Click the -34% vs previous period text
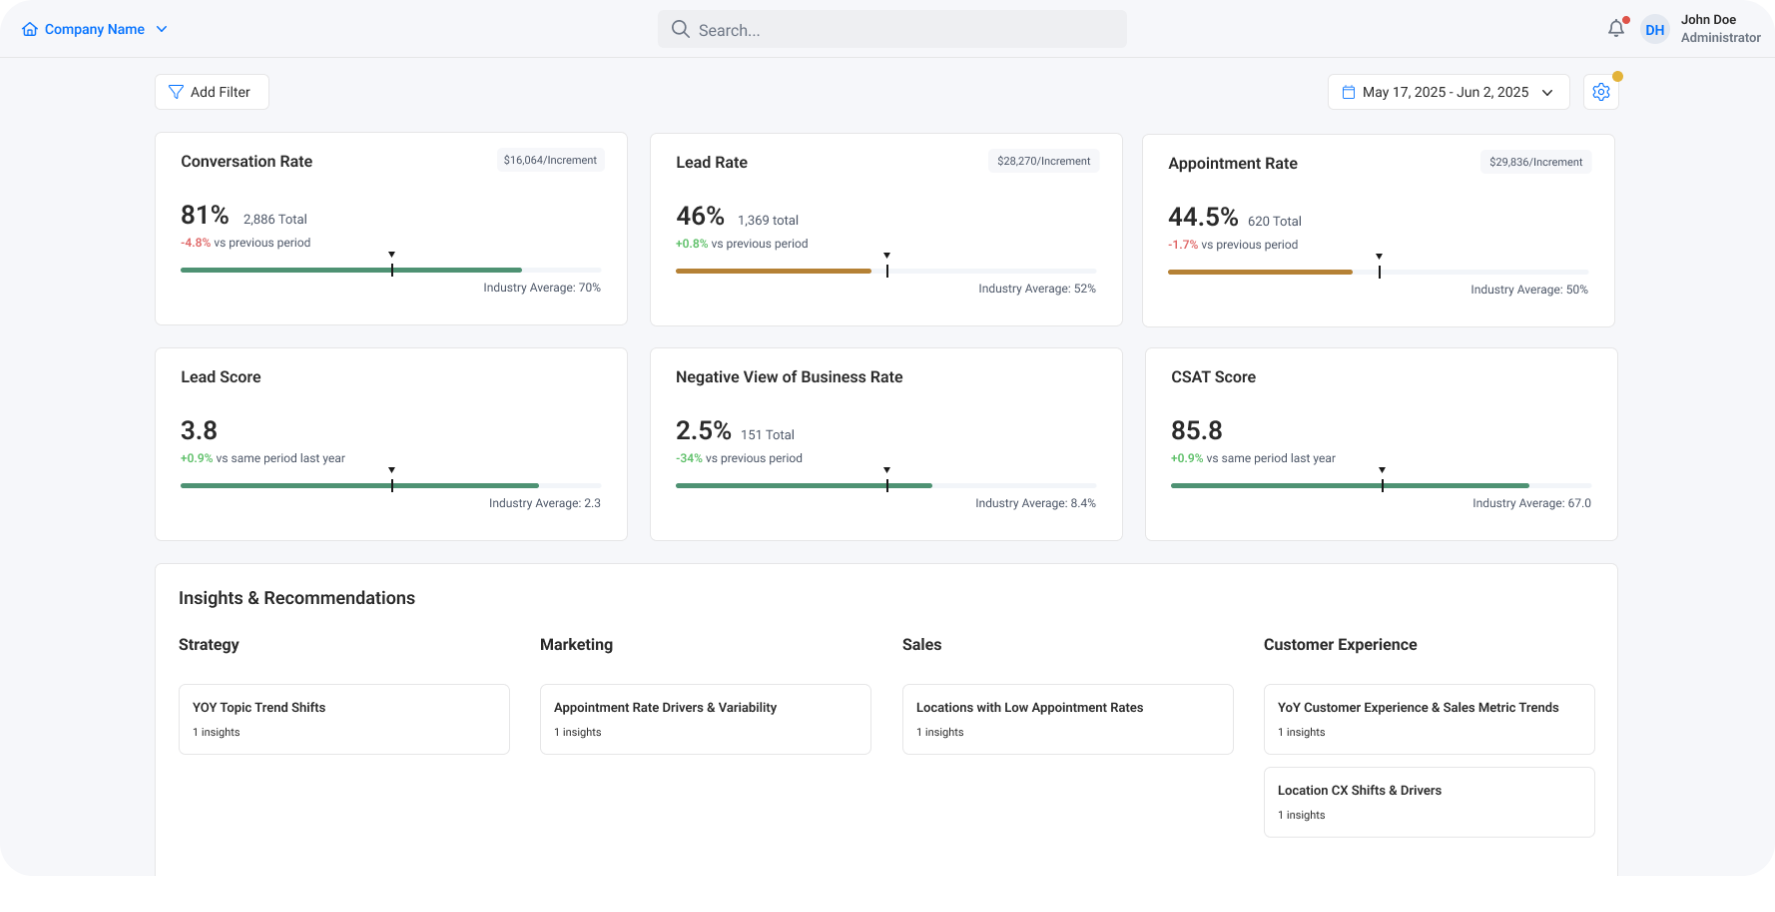1775x912 pixels. click(739, 459)
